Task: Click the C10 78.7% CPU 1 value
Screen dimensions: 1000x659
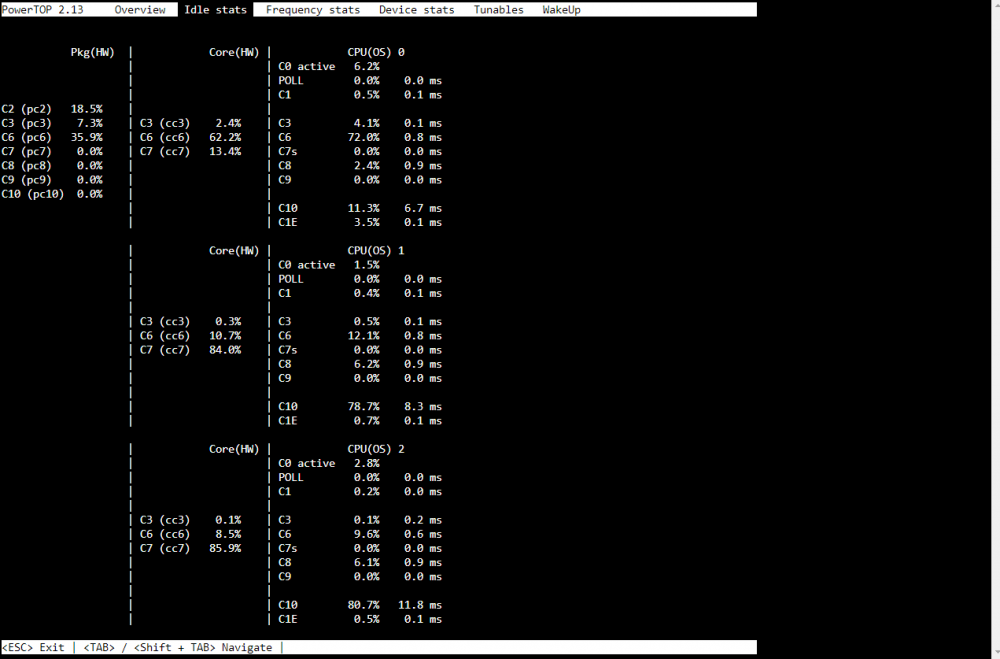Action: point(364,406)
